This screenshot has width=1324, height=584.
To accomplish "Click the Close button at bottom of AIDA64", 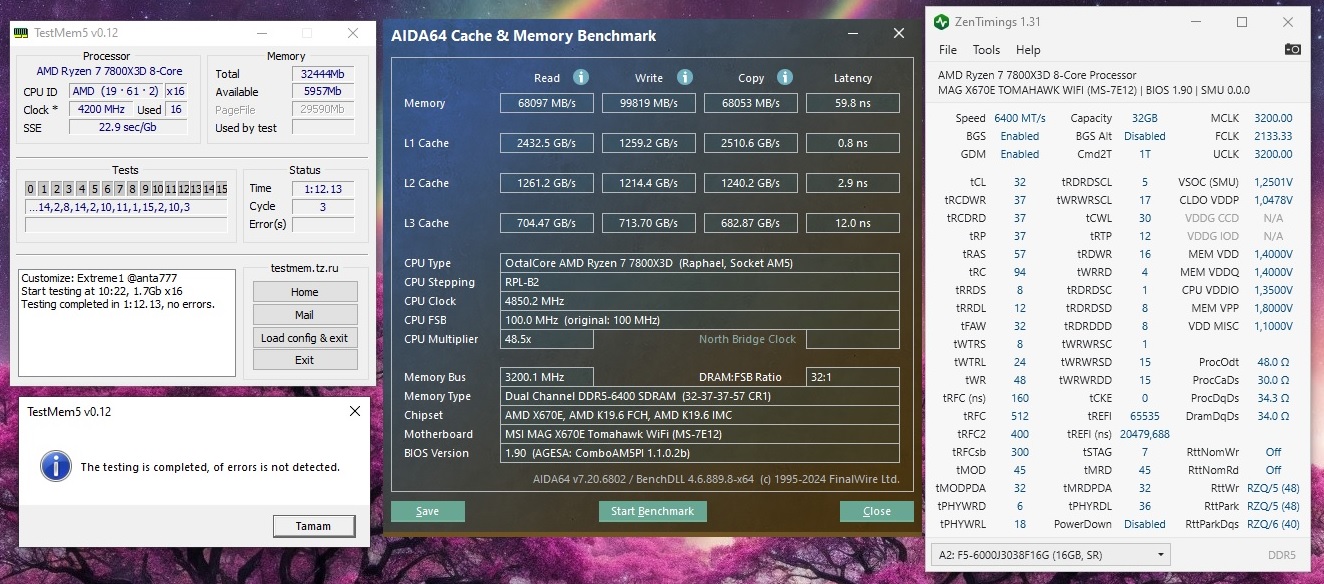I will 877,511.
